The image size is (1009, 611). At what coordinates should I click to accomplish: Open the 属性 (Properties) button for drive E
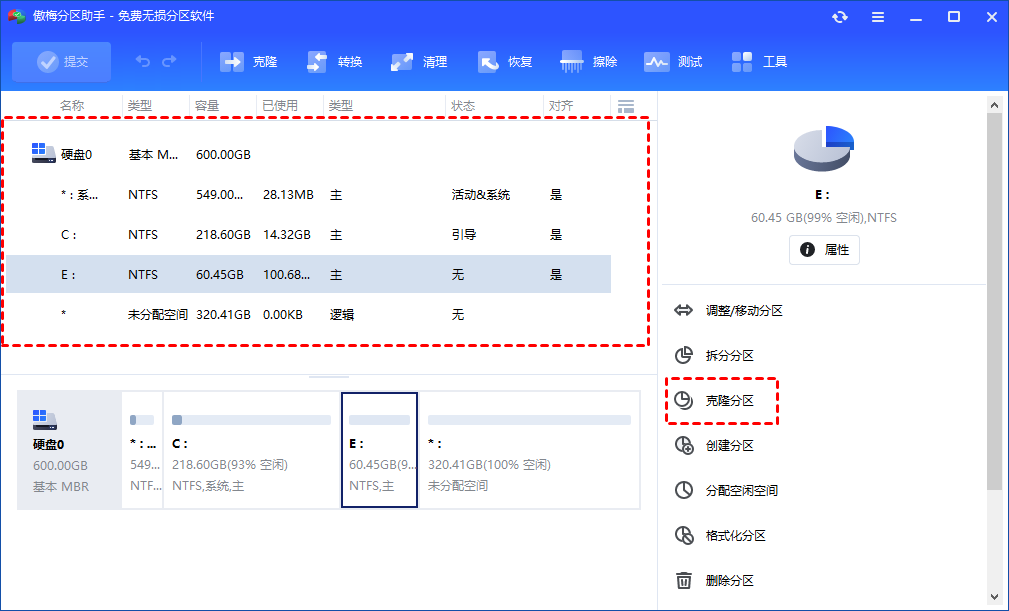coord(824,250)
